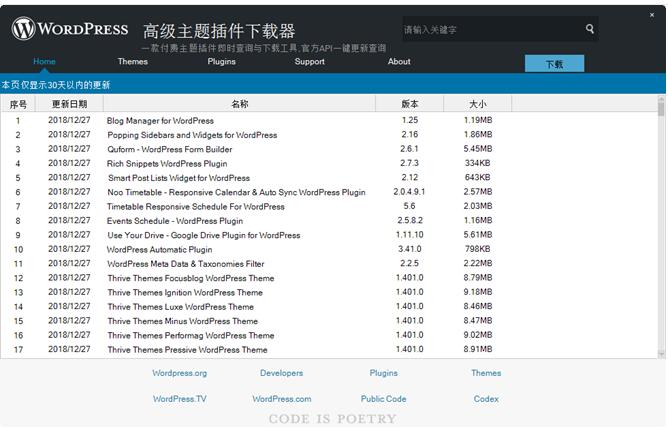This screenshot has width=668, height=429.
Task: Sort by the 序号 column header
Action: (18, 104)
